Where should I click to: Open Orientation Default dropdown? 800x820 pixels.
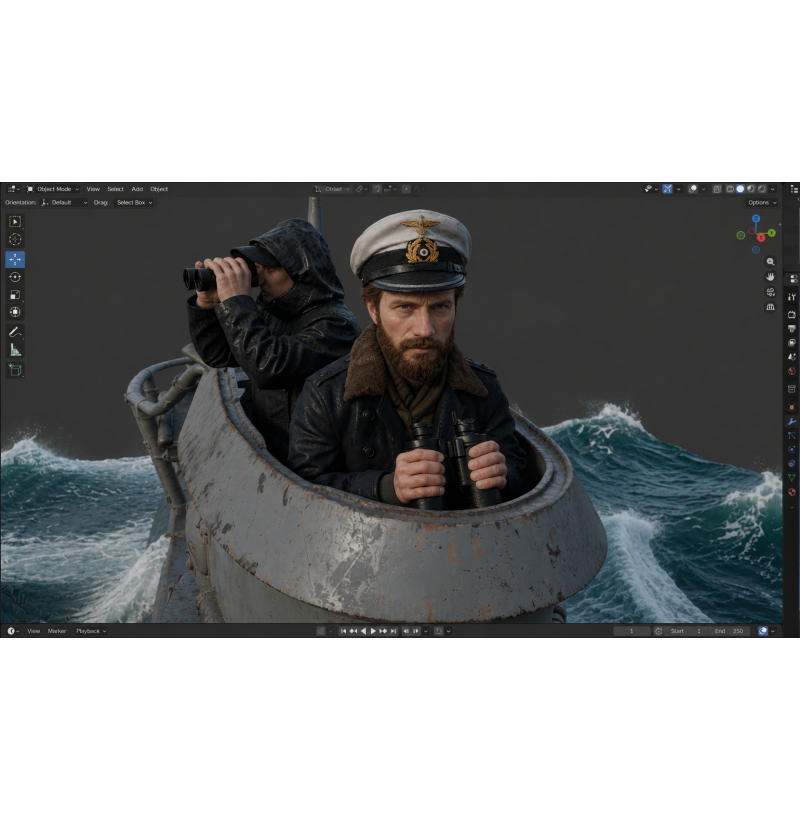point(64,202)
